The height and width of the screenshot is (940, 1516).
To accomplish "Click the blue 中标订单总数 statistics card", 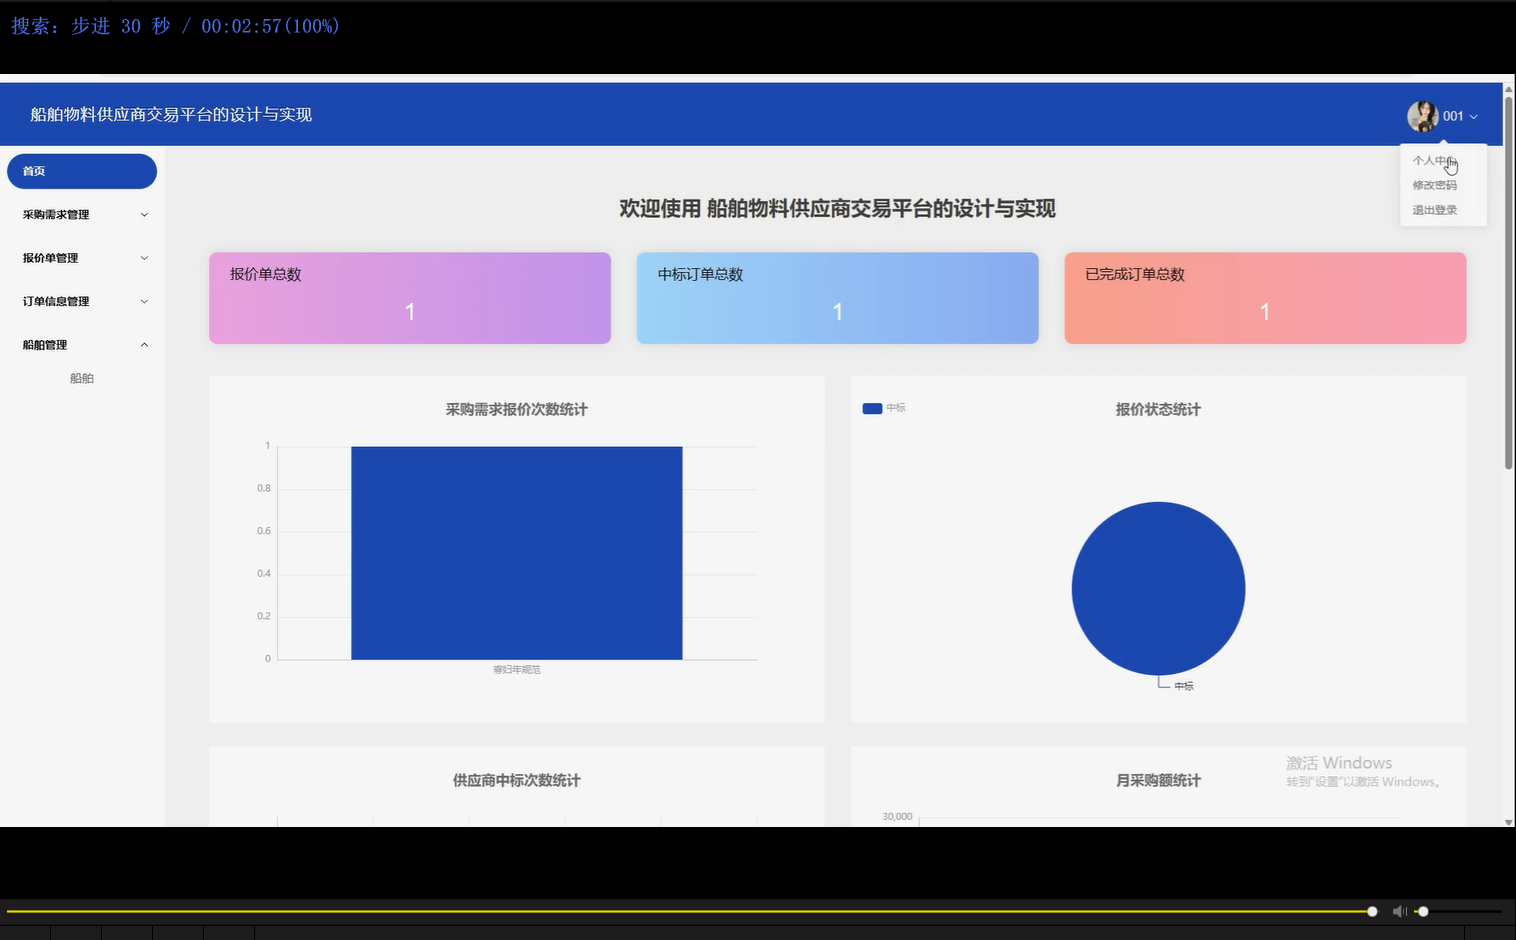I will [x=837, y=298].
